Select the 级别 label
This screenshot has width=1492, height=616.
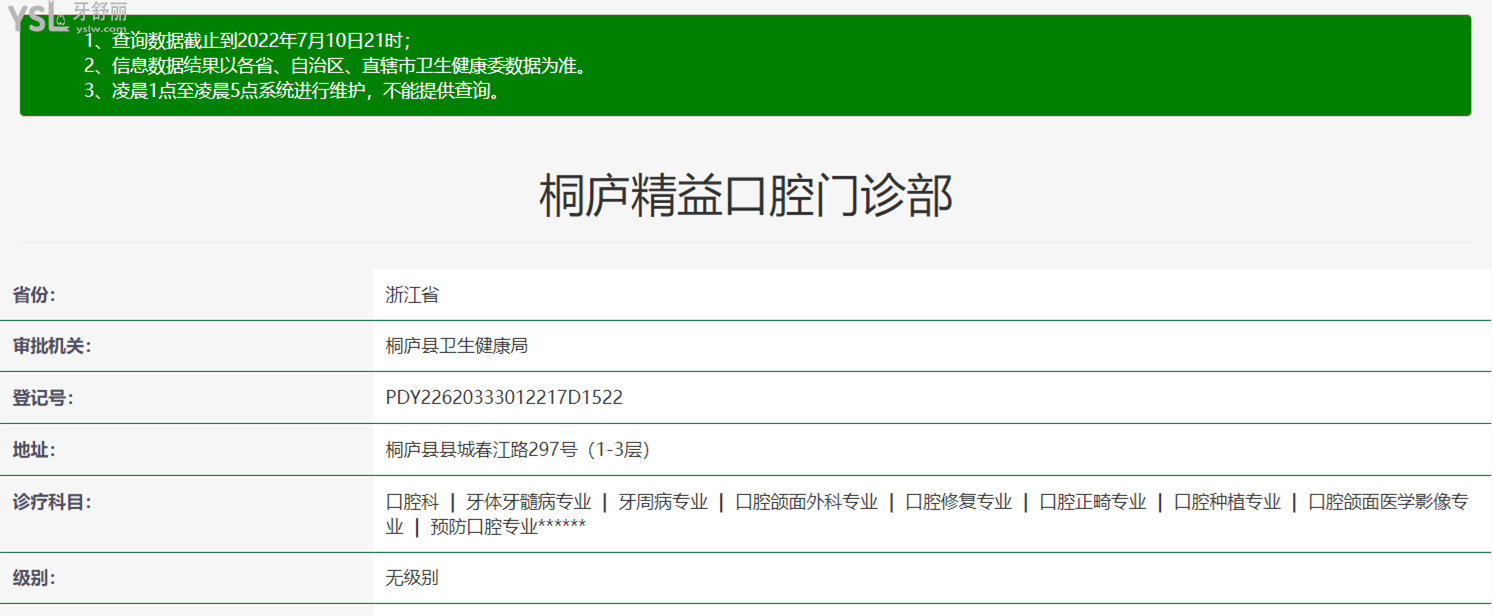click(34, 578)
